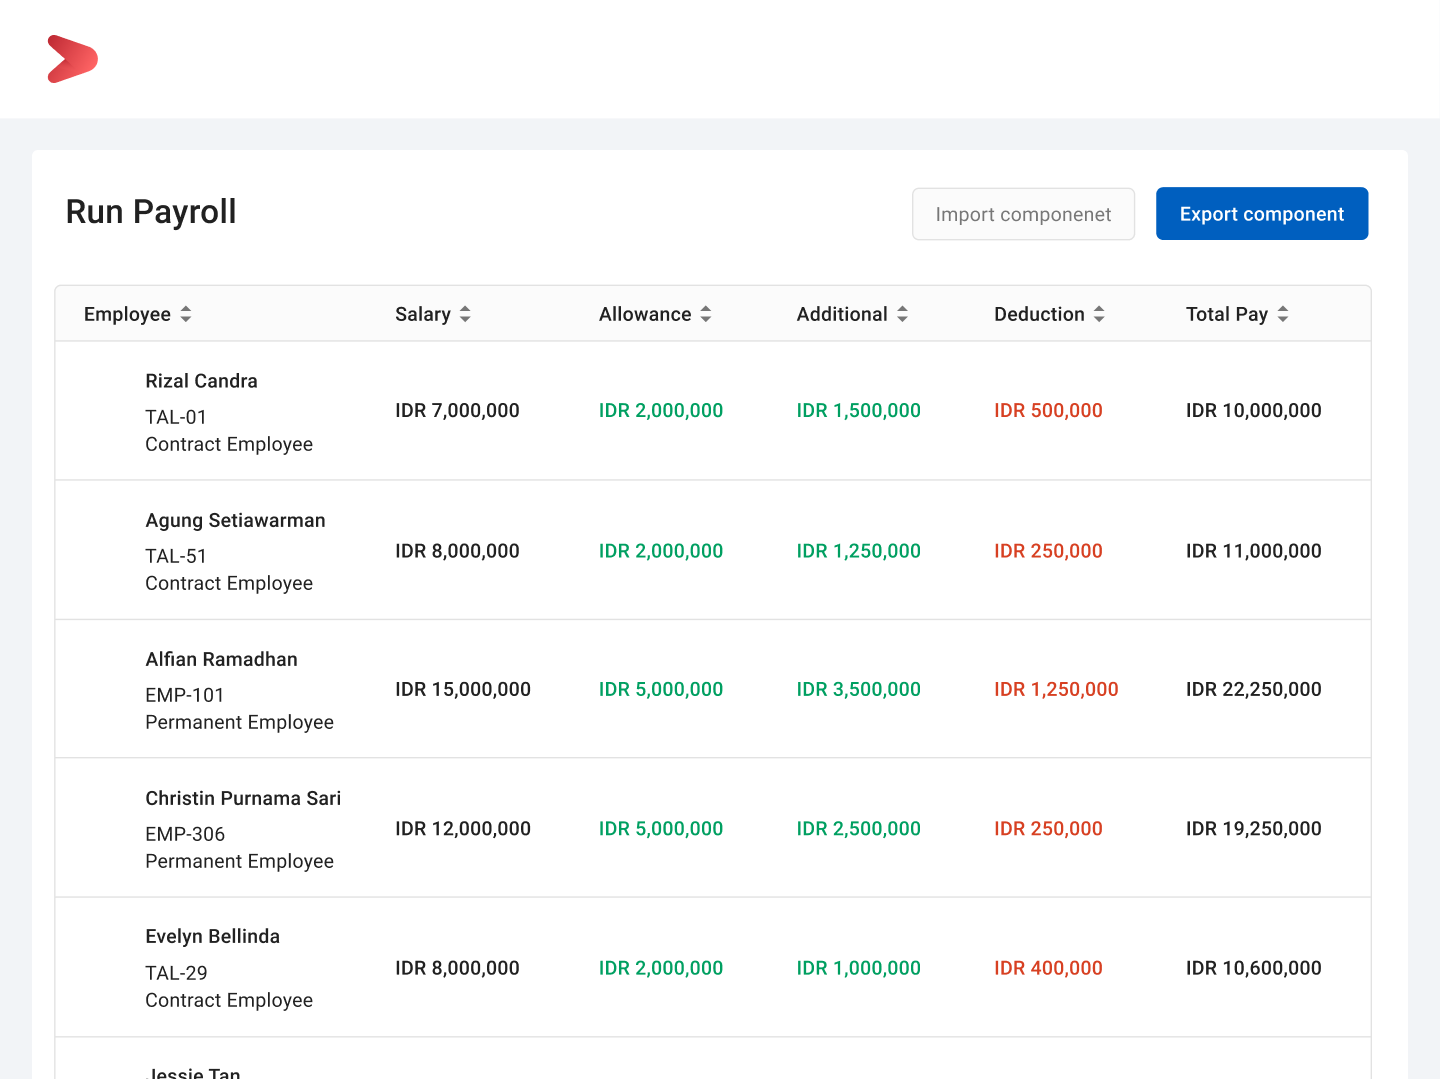This screenshot has height=1079, width=1440.
Task: Click the Export component button
Action: pyautogui.click(x=1262, y=214)
